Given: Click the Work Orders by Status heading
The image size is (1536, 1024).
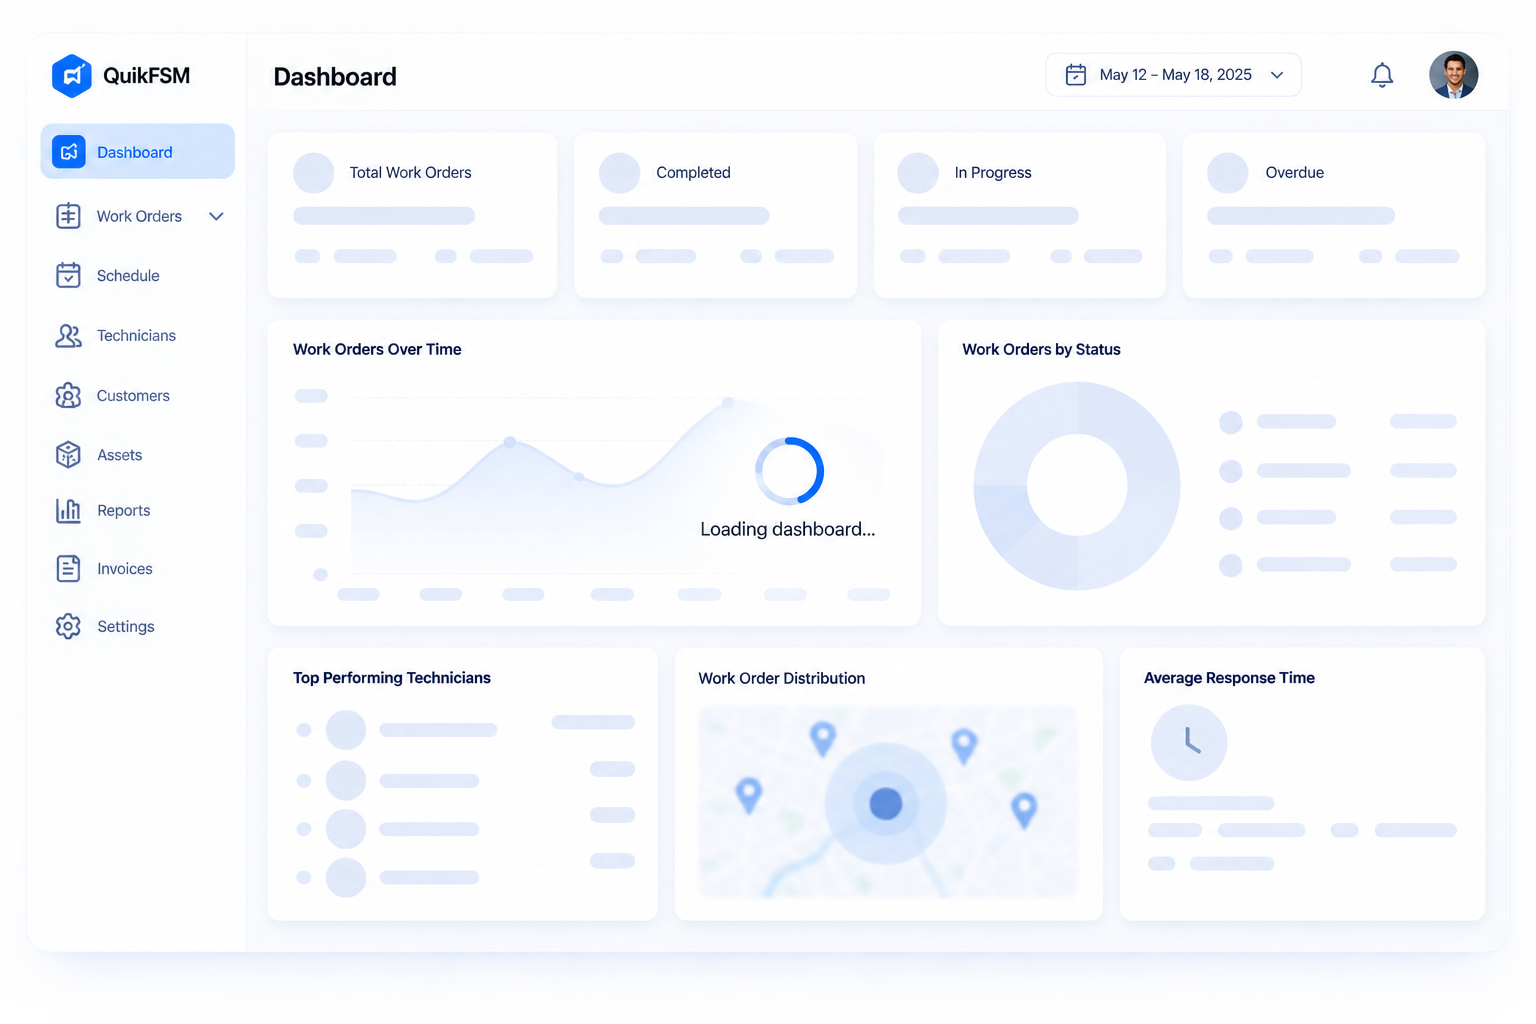Looking at the screenshot, I should (x=1041, y=349).
